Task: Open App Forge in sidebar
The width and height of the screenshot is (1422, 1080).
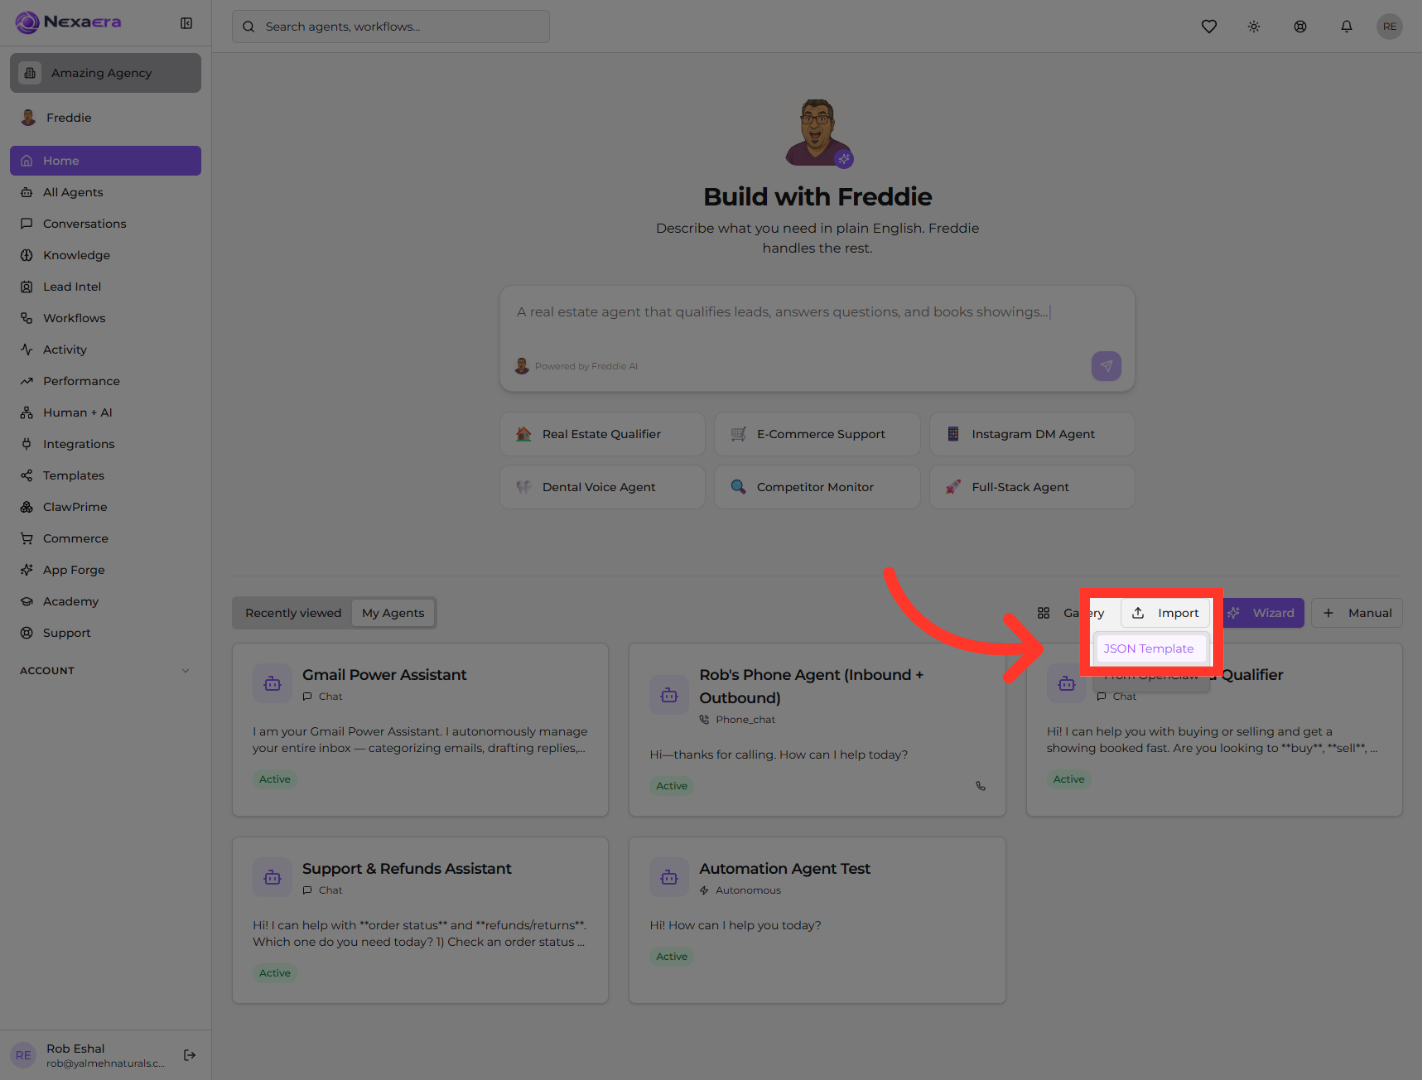Action: coord(105,570)
